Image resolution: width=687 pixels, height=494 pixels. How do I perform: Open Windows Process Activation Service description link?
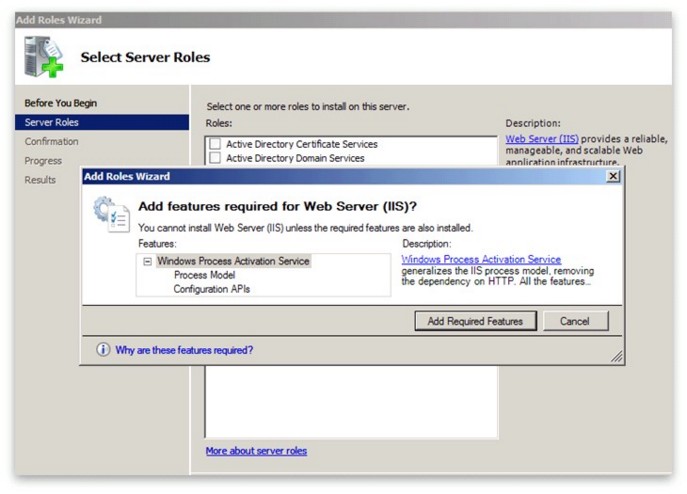(481, 259)
